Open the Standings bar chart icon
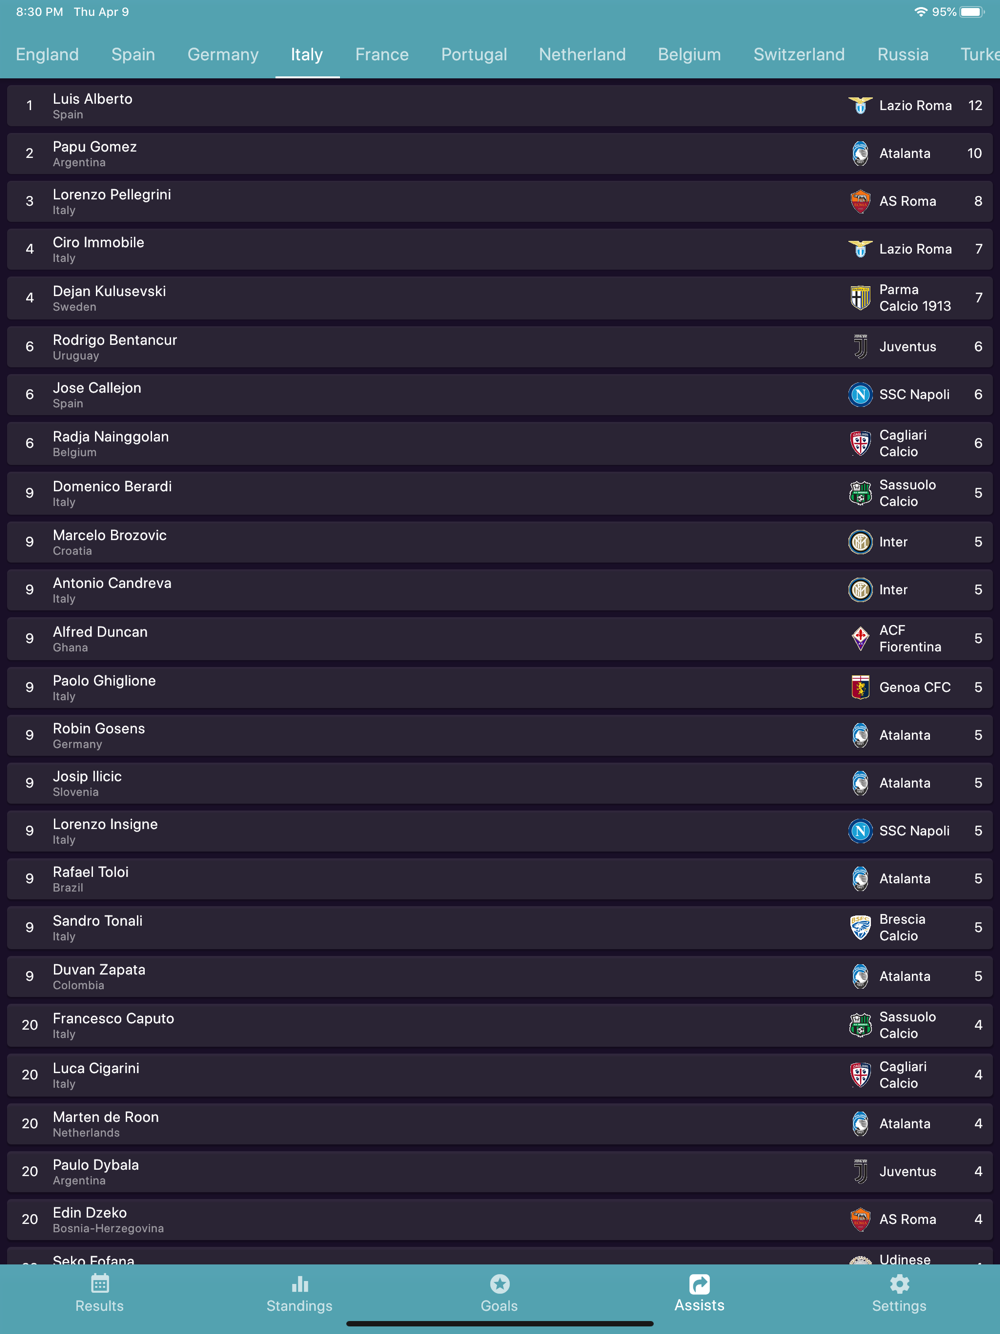 click(299, 1283)
